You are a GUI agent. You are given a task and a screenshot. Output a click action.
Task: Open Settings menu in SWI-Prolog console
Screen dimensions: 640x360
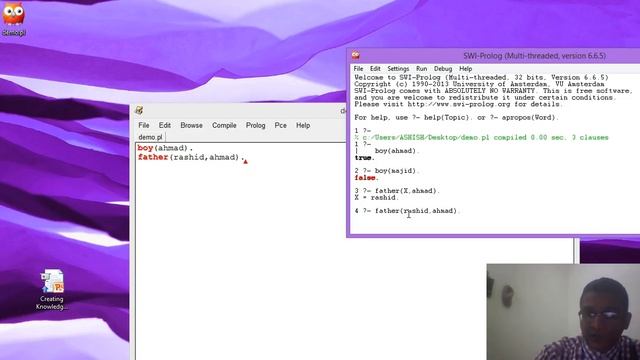[398, 69]
